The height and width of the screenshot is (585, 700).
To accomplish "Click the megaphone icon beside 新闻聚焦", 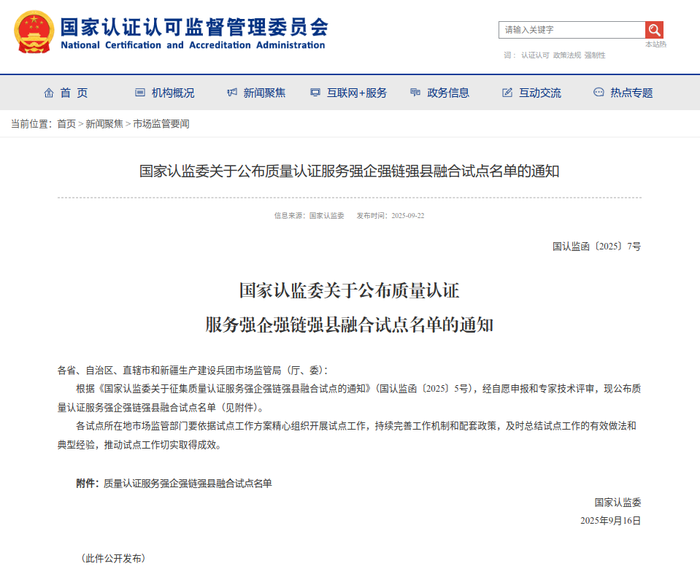I will pos(232,93).
